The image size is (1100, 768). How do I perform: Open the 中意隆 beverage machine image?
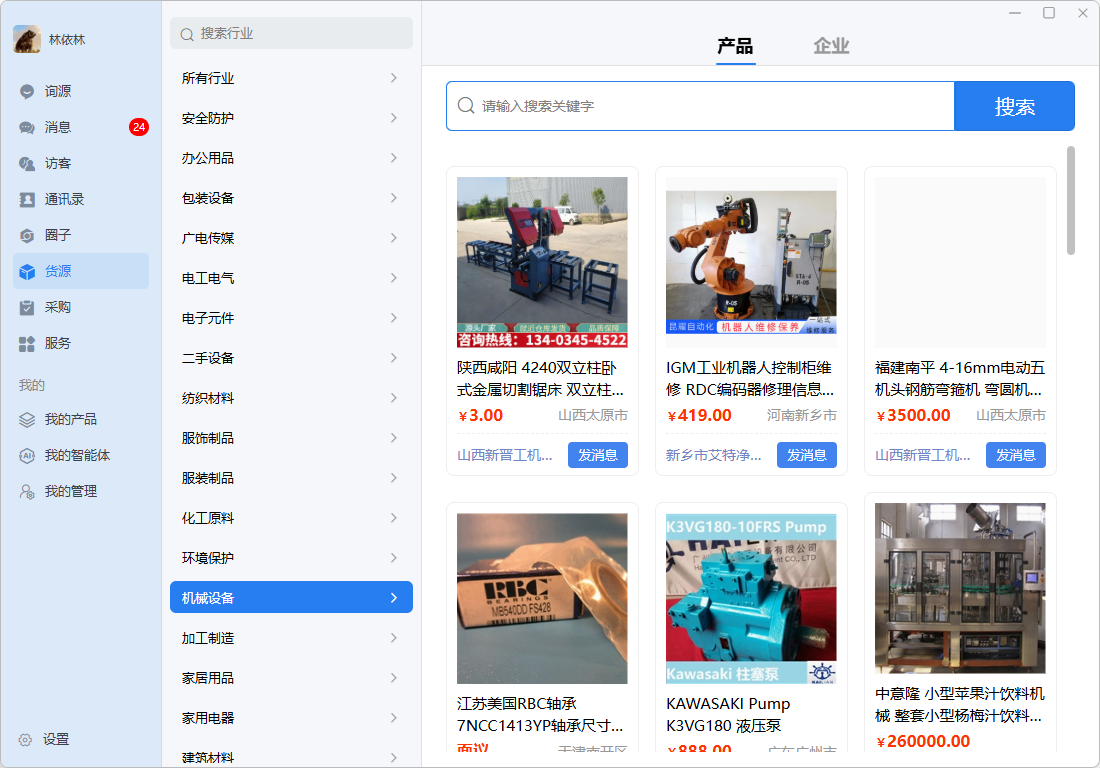960,588
